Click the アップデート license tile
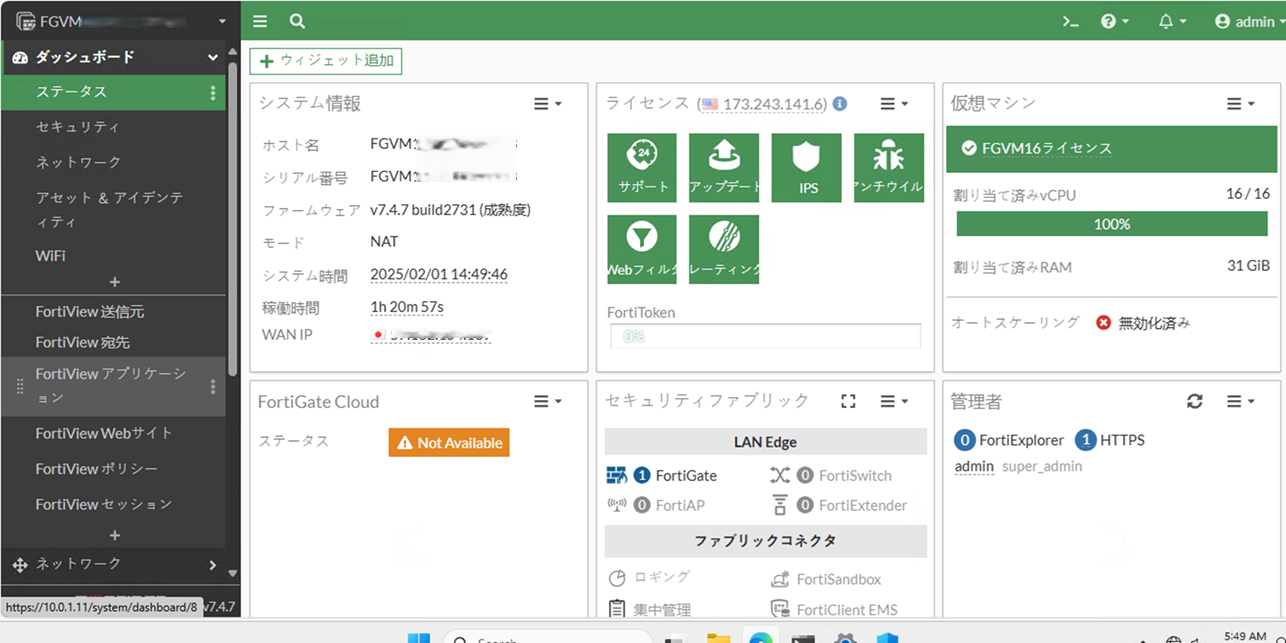 click(724, 168)
